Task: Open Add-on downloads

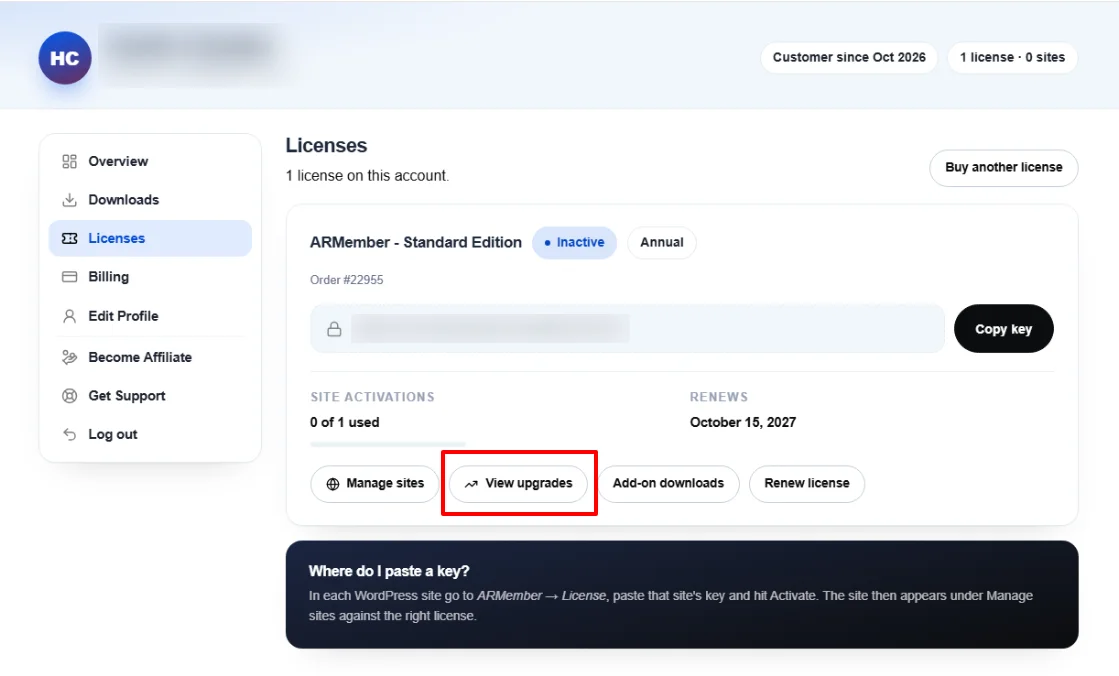Action: point(668,484)
